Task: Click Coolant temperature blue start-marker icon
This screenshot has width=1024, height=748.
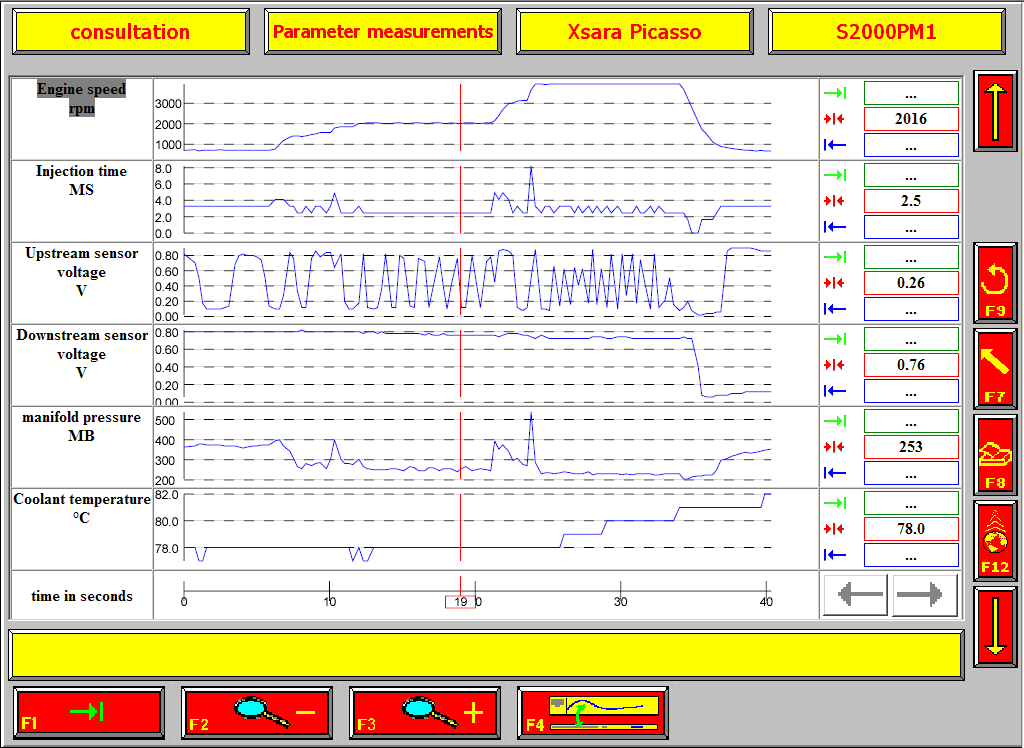Action: click(x=835, y=555)
